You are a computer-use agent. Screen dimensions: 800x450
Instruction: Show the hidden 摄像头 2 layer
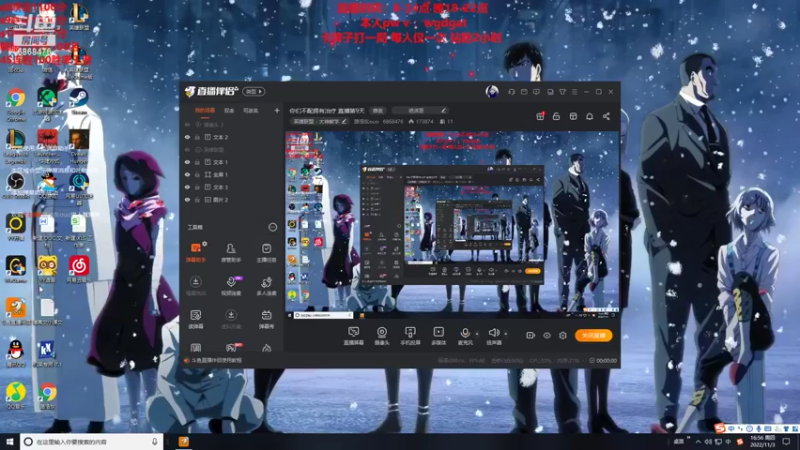pos(187,125)
